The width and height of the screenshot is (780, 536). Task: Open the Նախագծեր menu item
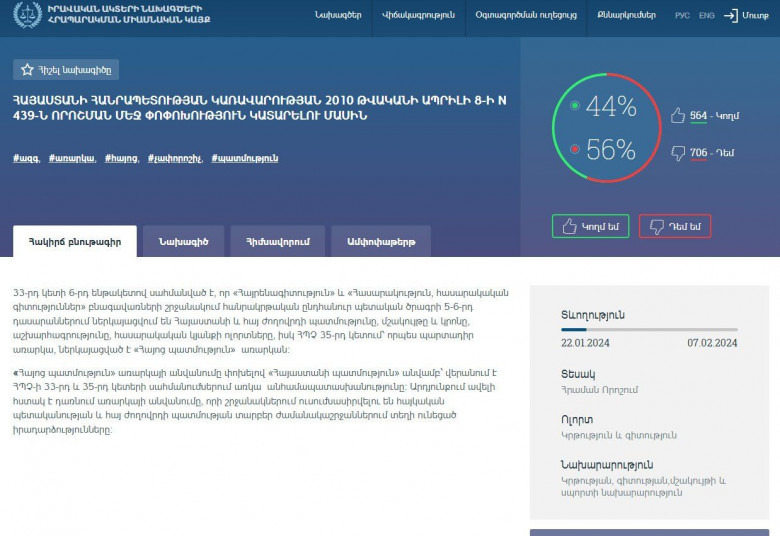[337, 16]
